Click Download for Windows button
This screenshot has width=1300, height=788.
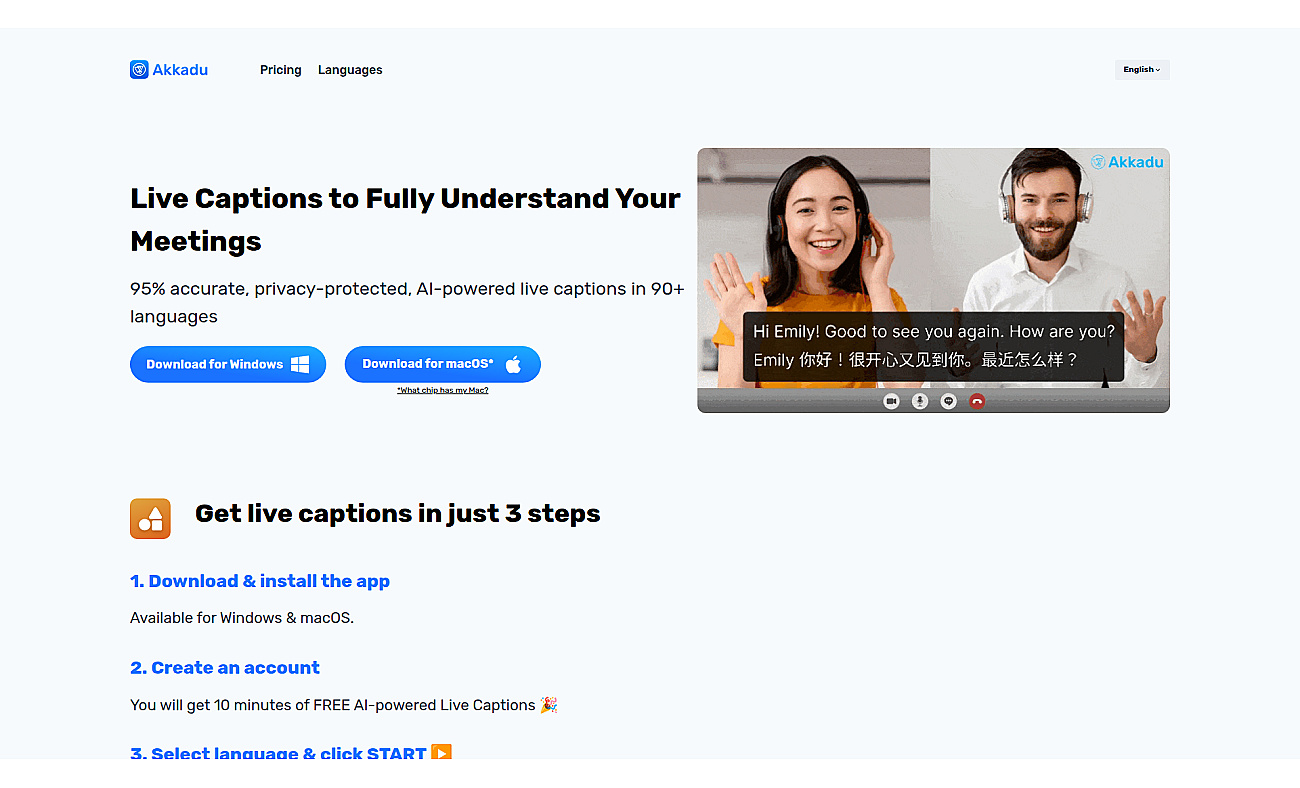click(228, 364)
